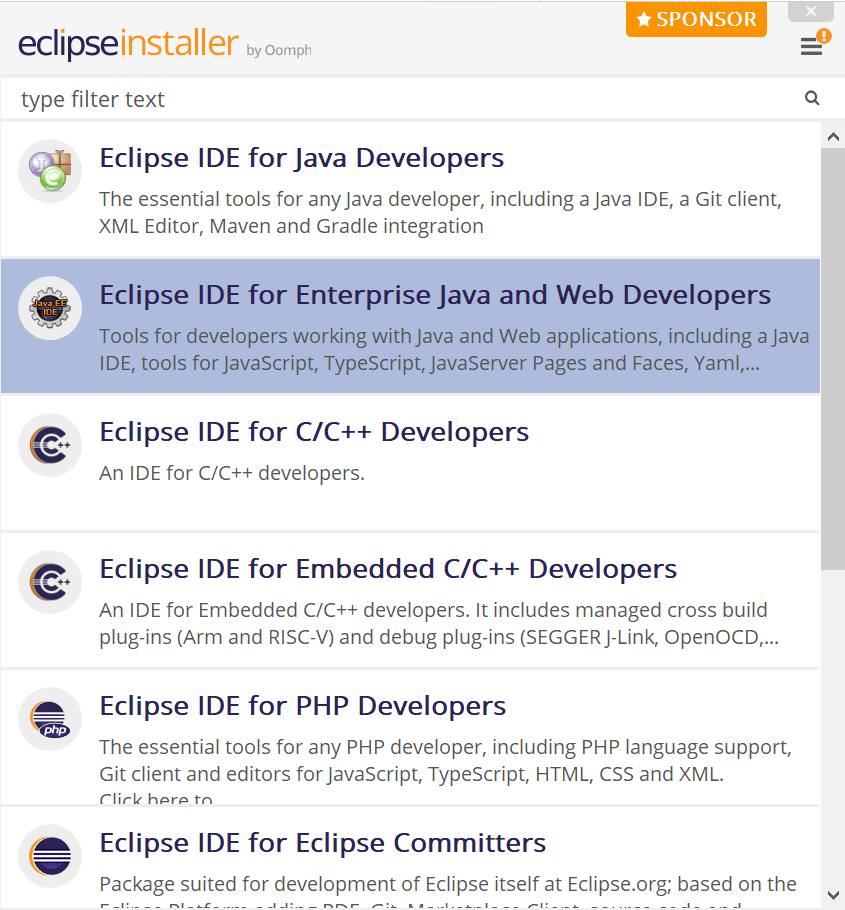
Task: Select Eclipse IDE for Java Developers title
Action: tap(302, 158)
